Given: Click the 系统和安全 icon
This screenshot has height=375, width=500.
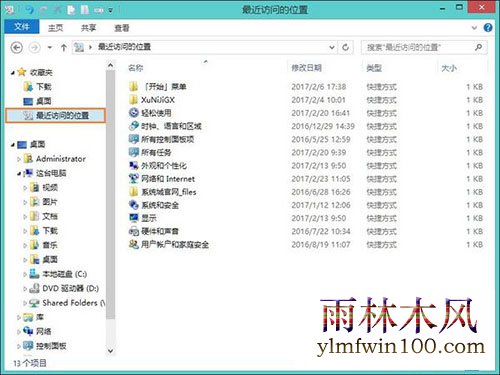Looking at the screenshot, I should tap(133, 205).
